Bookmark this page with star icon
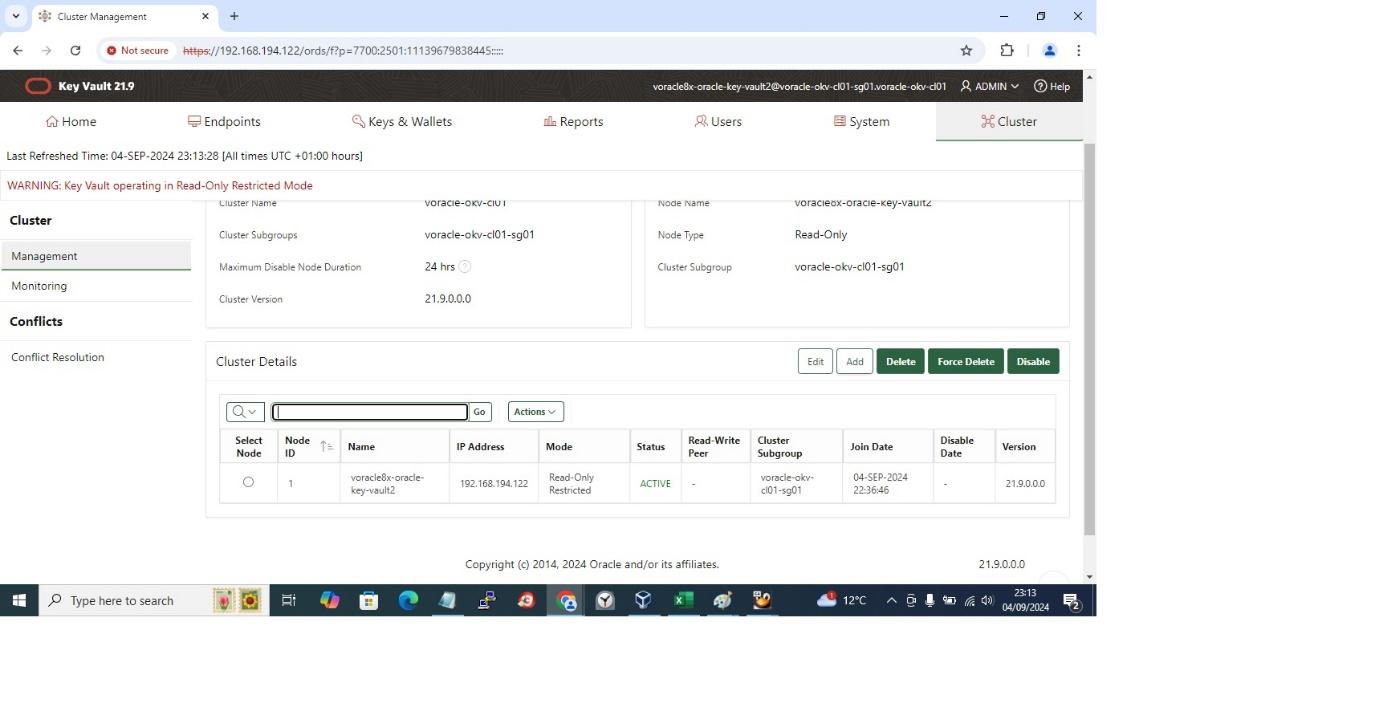 [x=966, y=50]
